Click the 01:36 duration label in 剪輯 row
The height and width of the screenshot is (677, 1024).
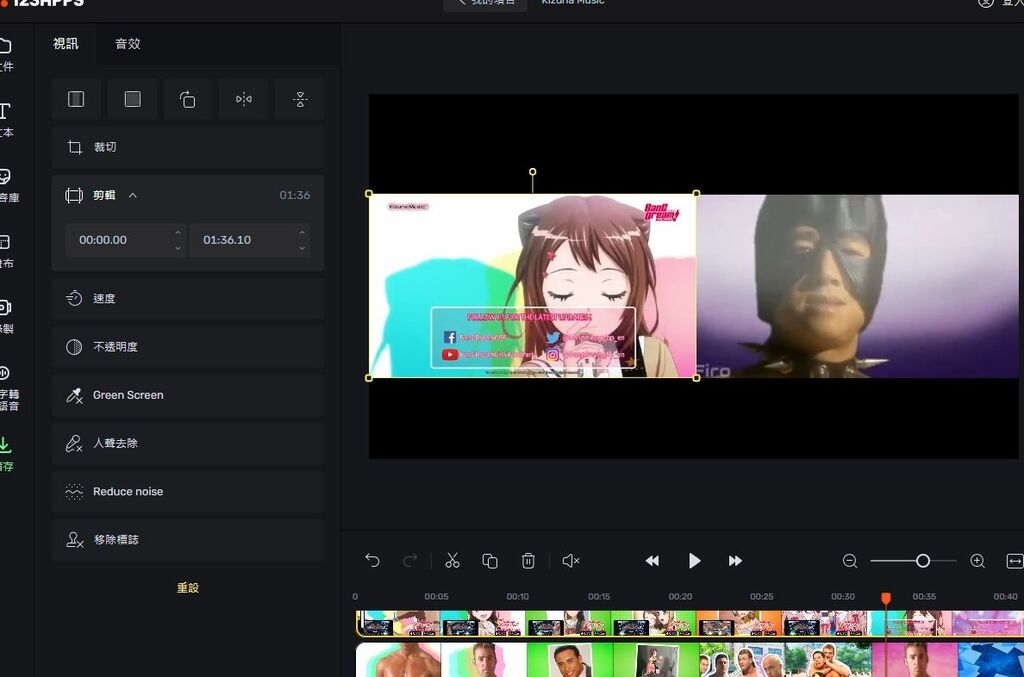point(295,195)
